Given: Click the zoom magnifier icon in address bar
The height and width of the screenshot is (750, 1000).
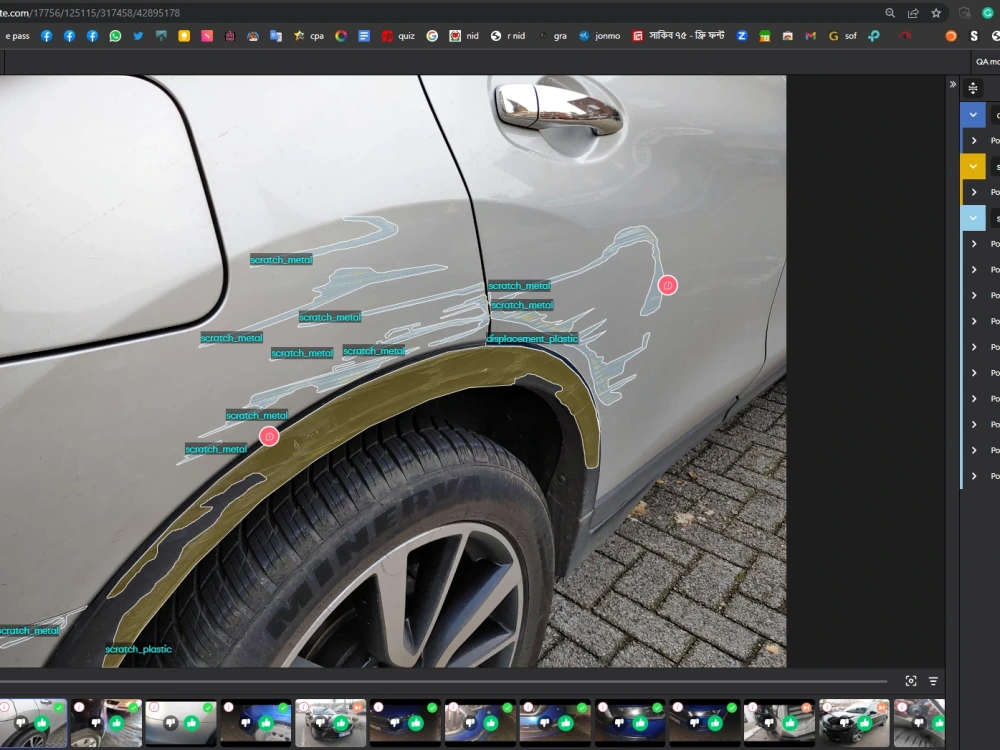Looking at the screenshot, I should coord(890,13).
